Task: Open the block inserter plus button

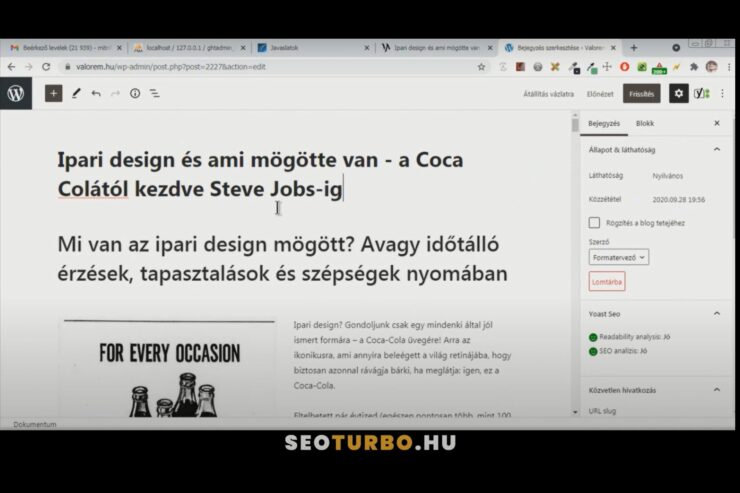Action: click(53, 93)
